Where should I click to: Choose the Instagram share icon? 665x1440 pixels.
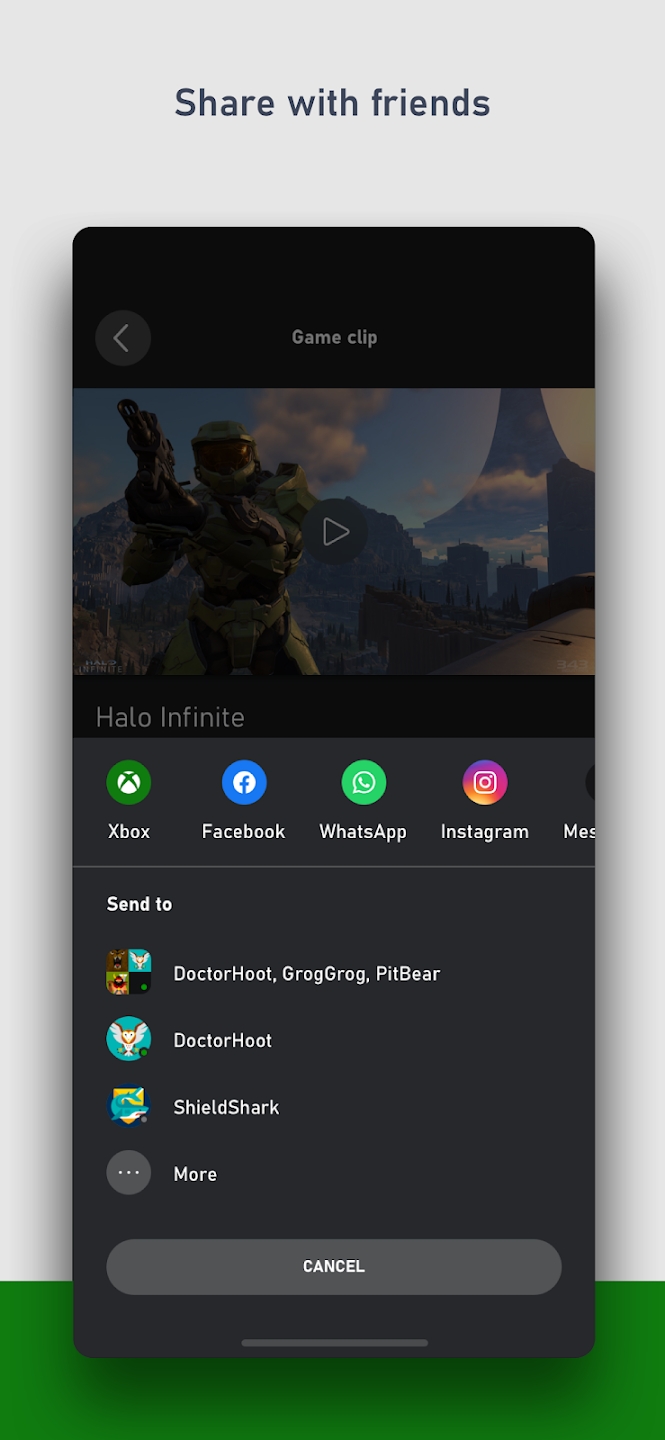click(x=485, y=782)
